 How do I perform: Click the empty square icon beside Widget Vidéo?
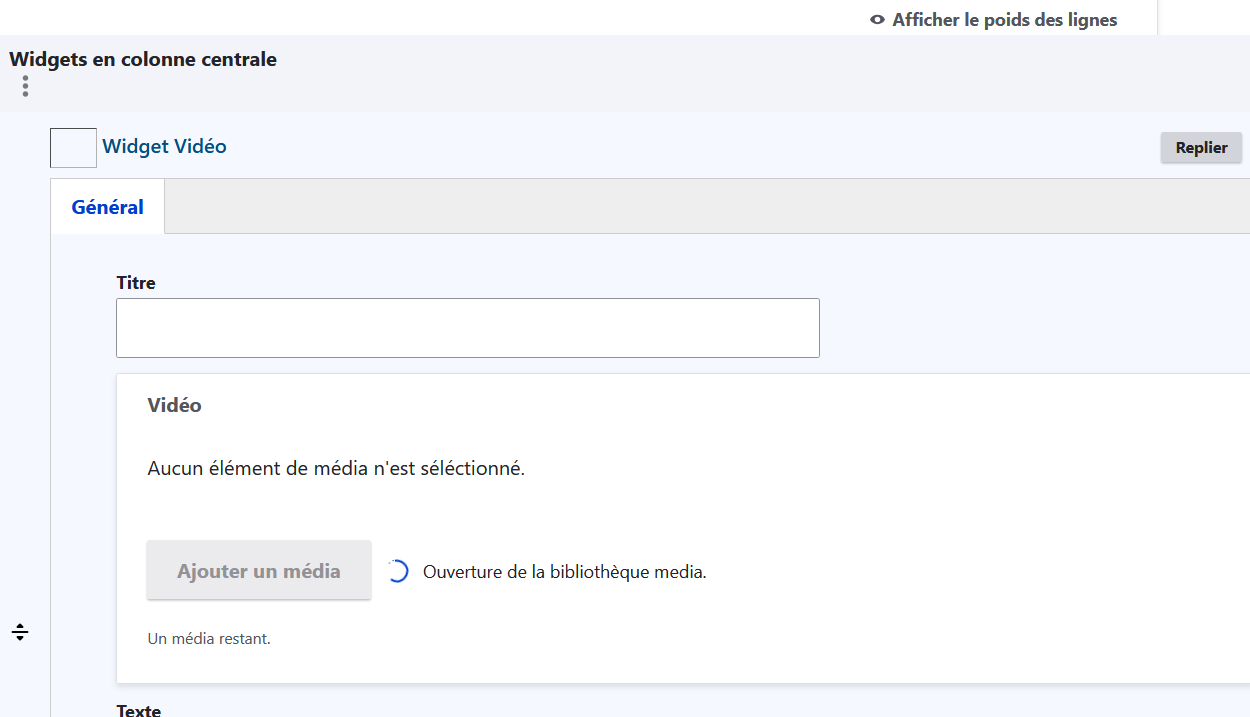pyautogui.click(x=73, y=148)
